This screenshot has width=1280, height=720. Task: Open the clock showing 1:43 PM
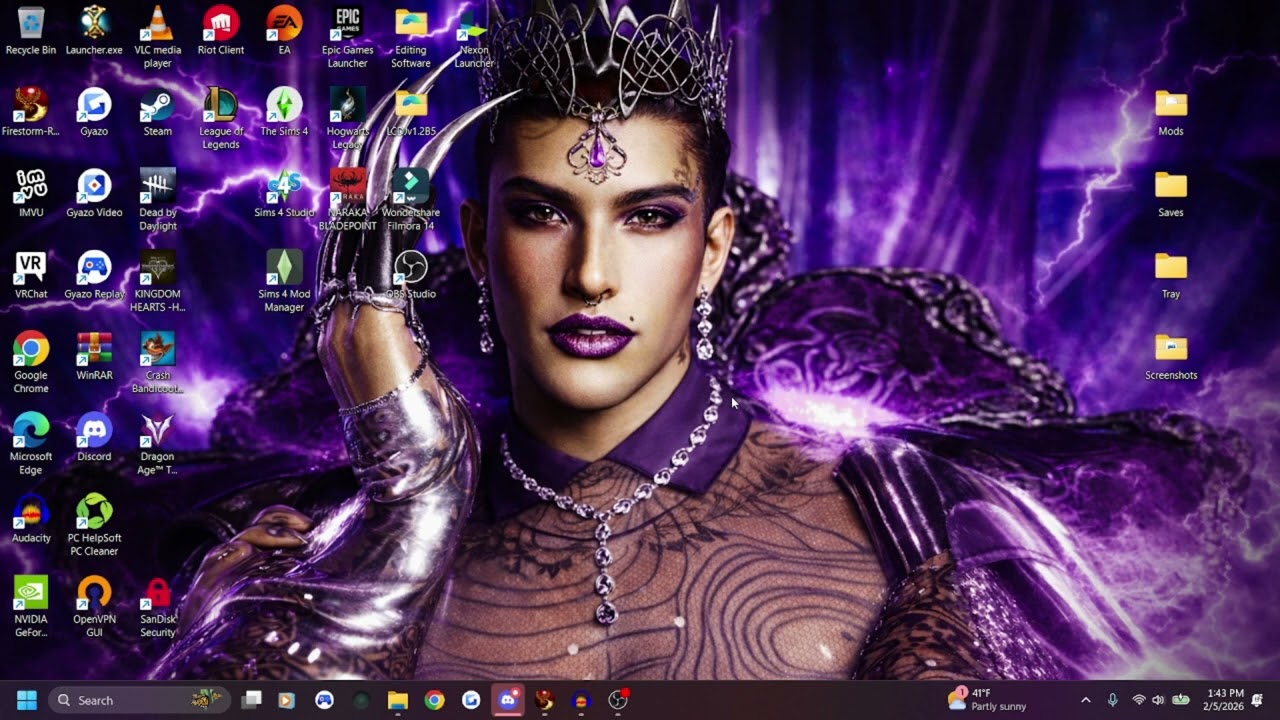click(x=1225, y=700)
